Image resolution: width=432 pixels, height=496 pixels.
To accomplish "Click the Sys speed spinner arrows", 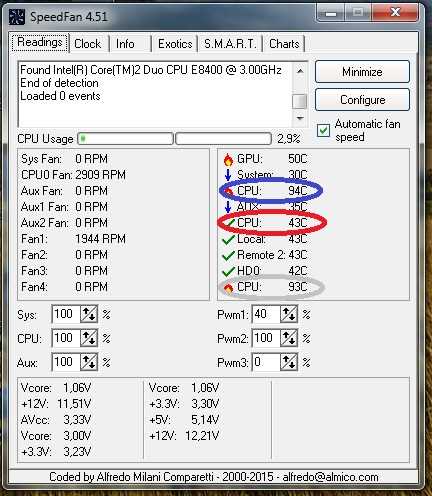I will 89,314.
